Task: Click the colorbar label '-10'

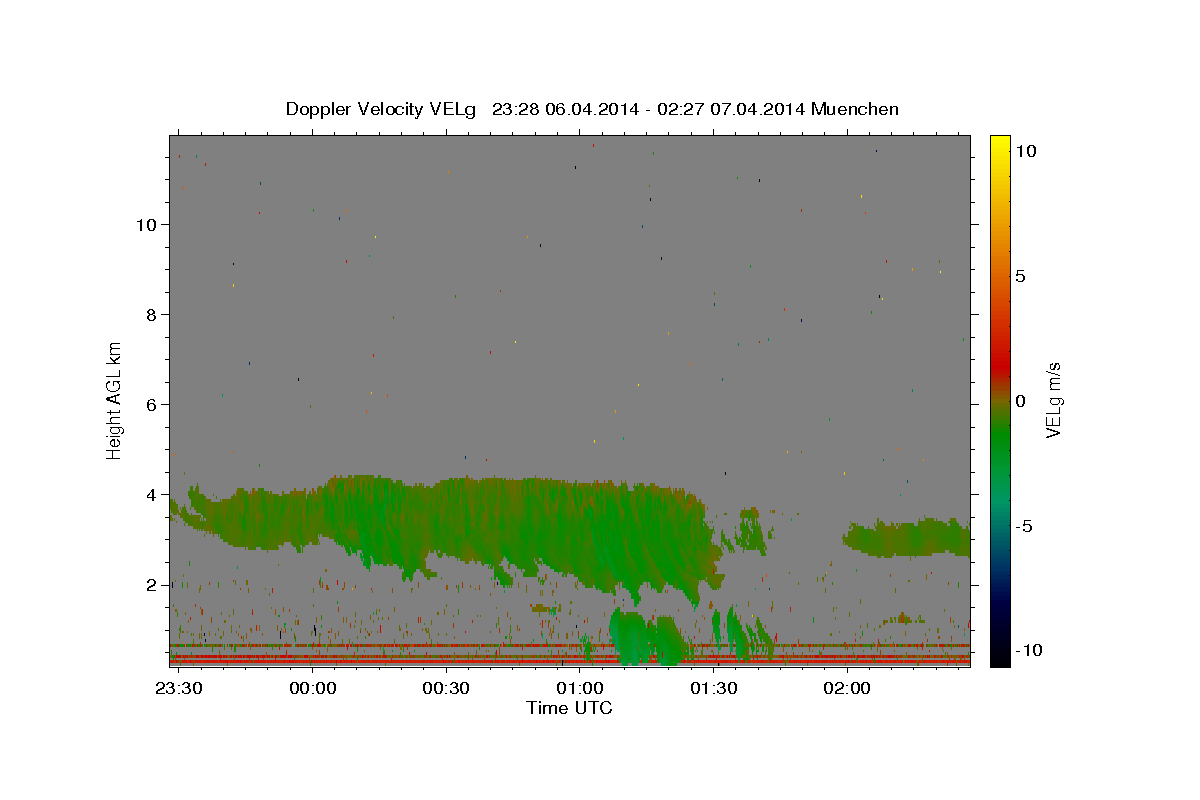Action: click(x=1028, y=651)
